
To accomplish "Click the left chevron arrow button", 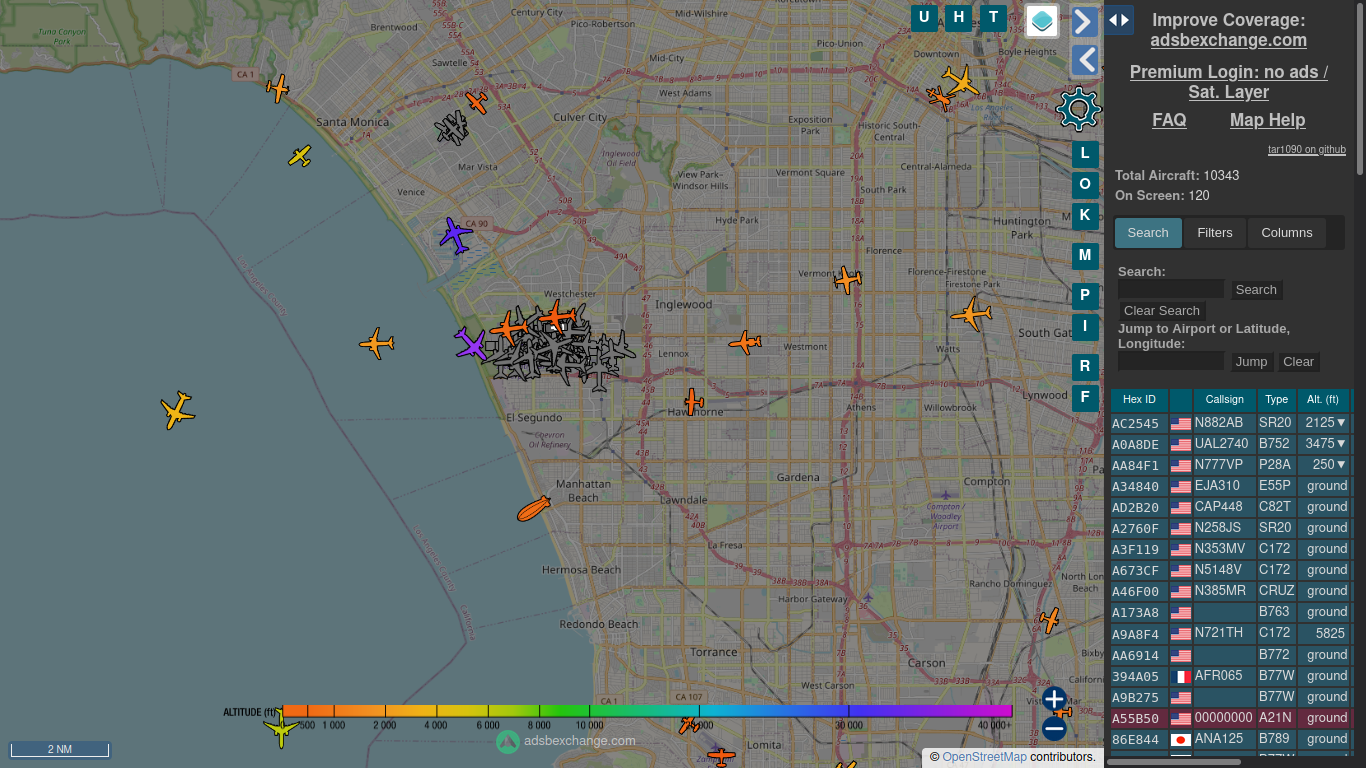I will [1085, 61].
